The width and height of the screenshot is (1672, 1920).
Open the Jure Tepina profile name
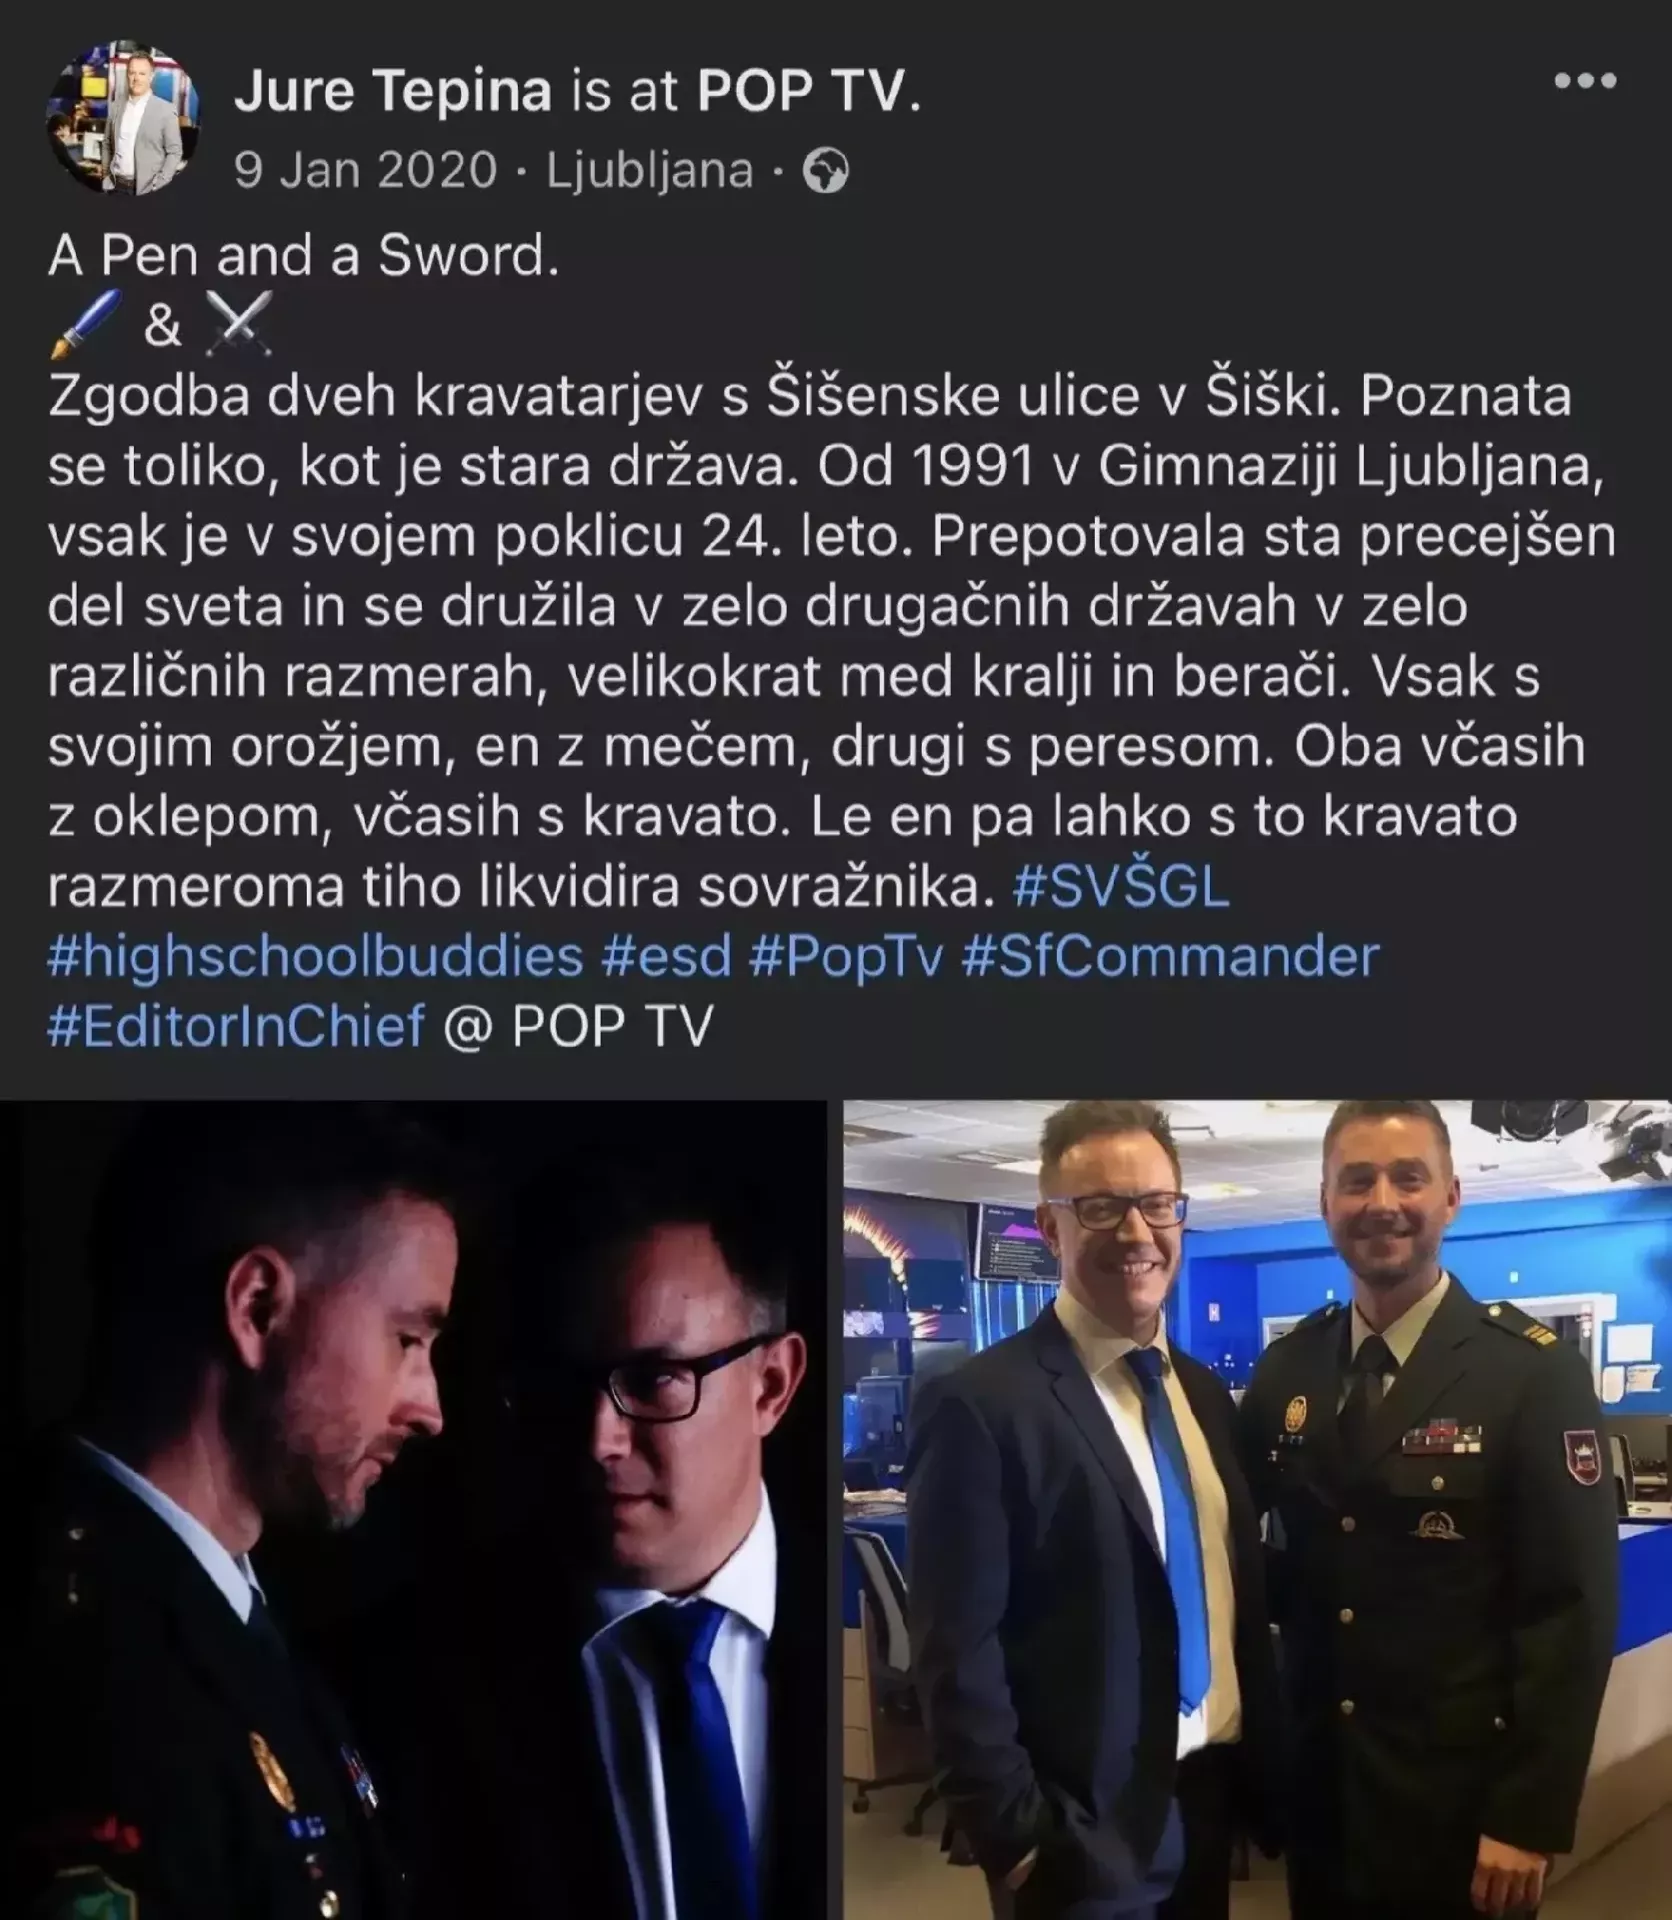392,92
